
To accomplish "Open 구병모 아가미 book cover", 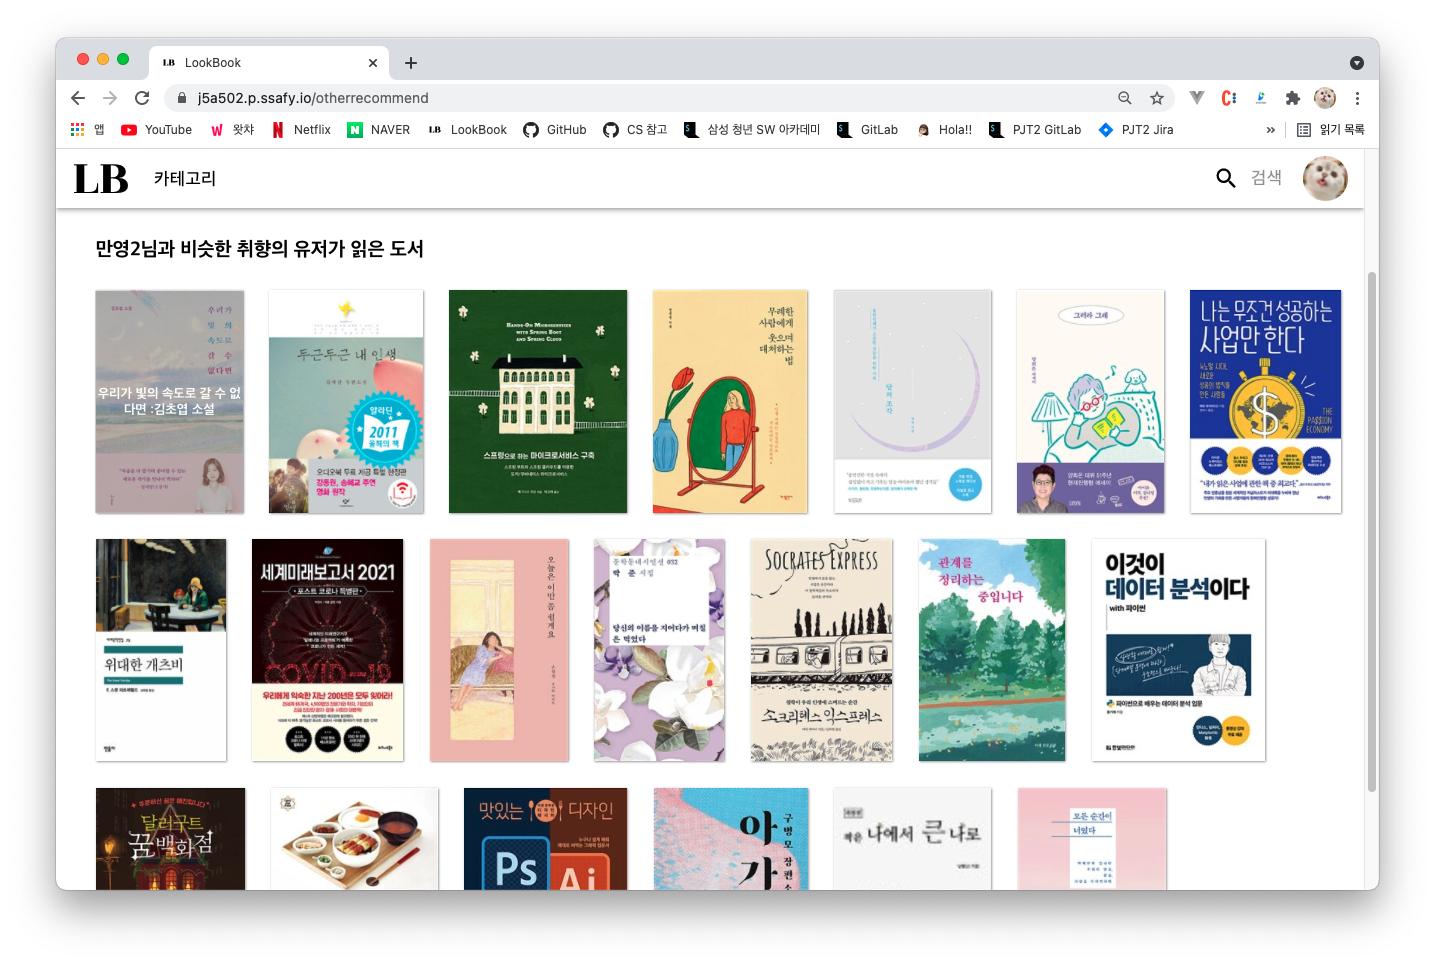I will [x=731, y=838].
